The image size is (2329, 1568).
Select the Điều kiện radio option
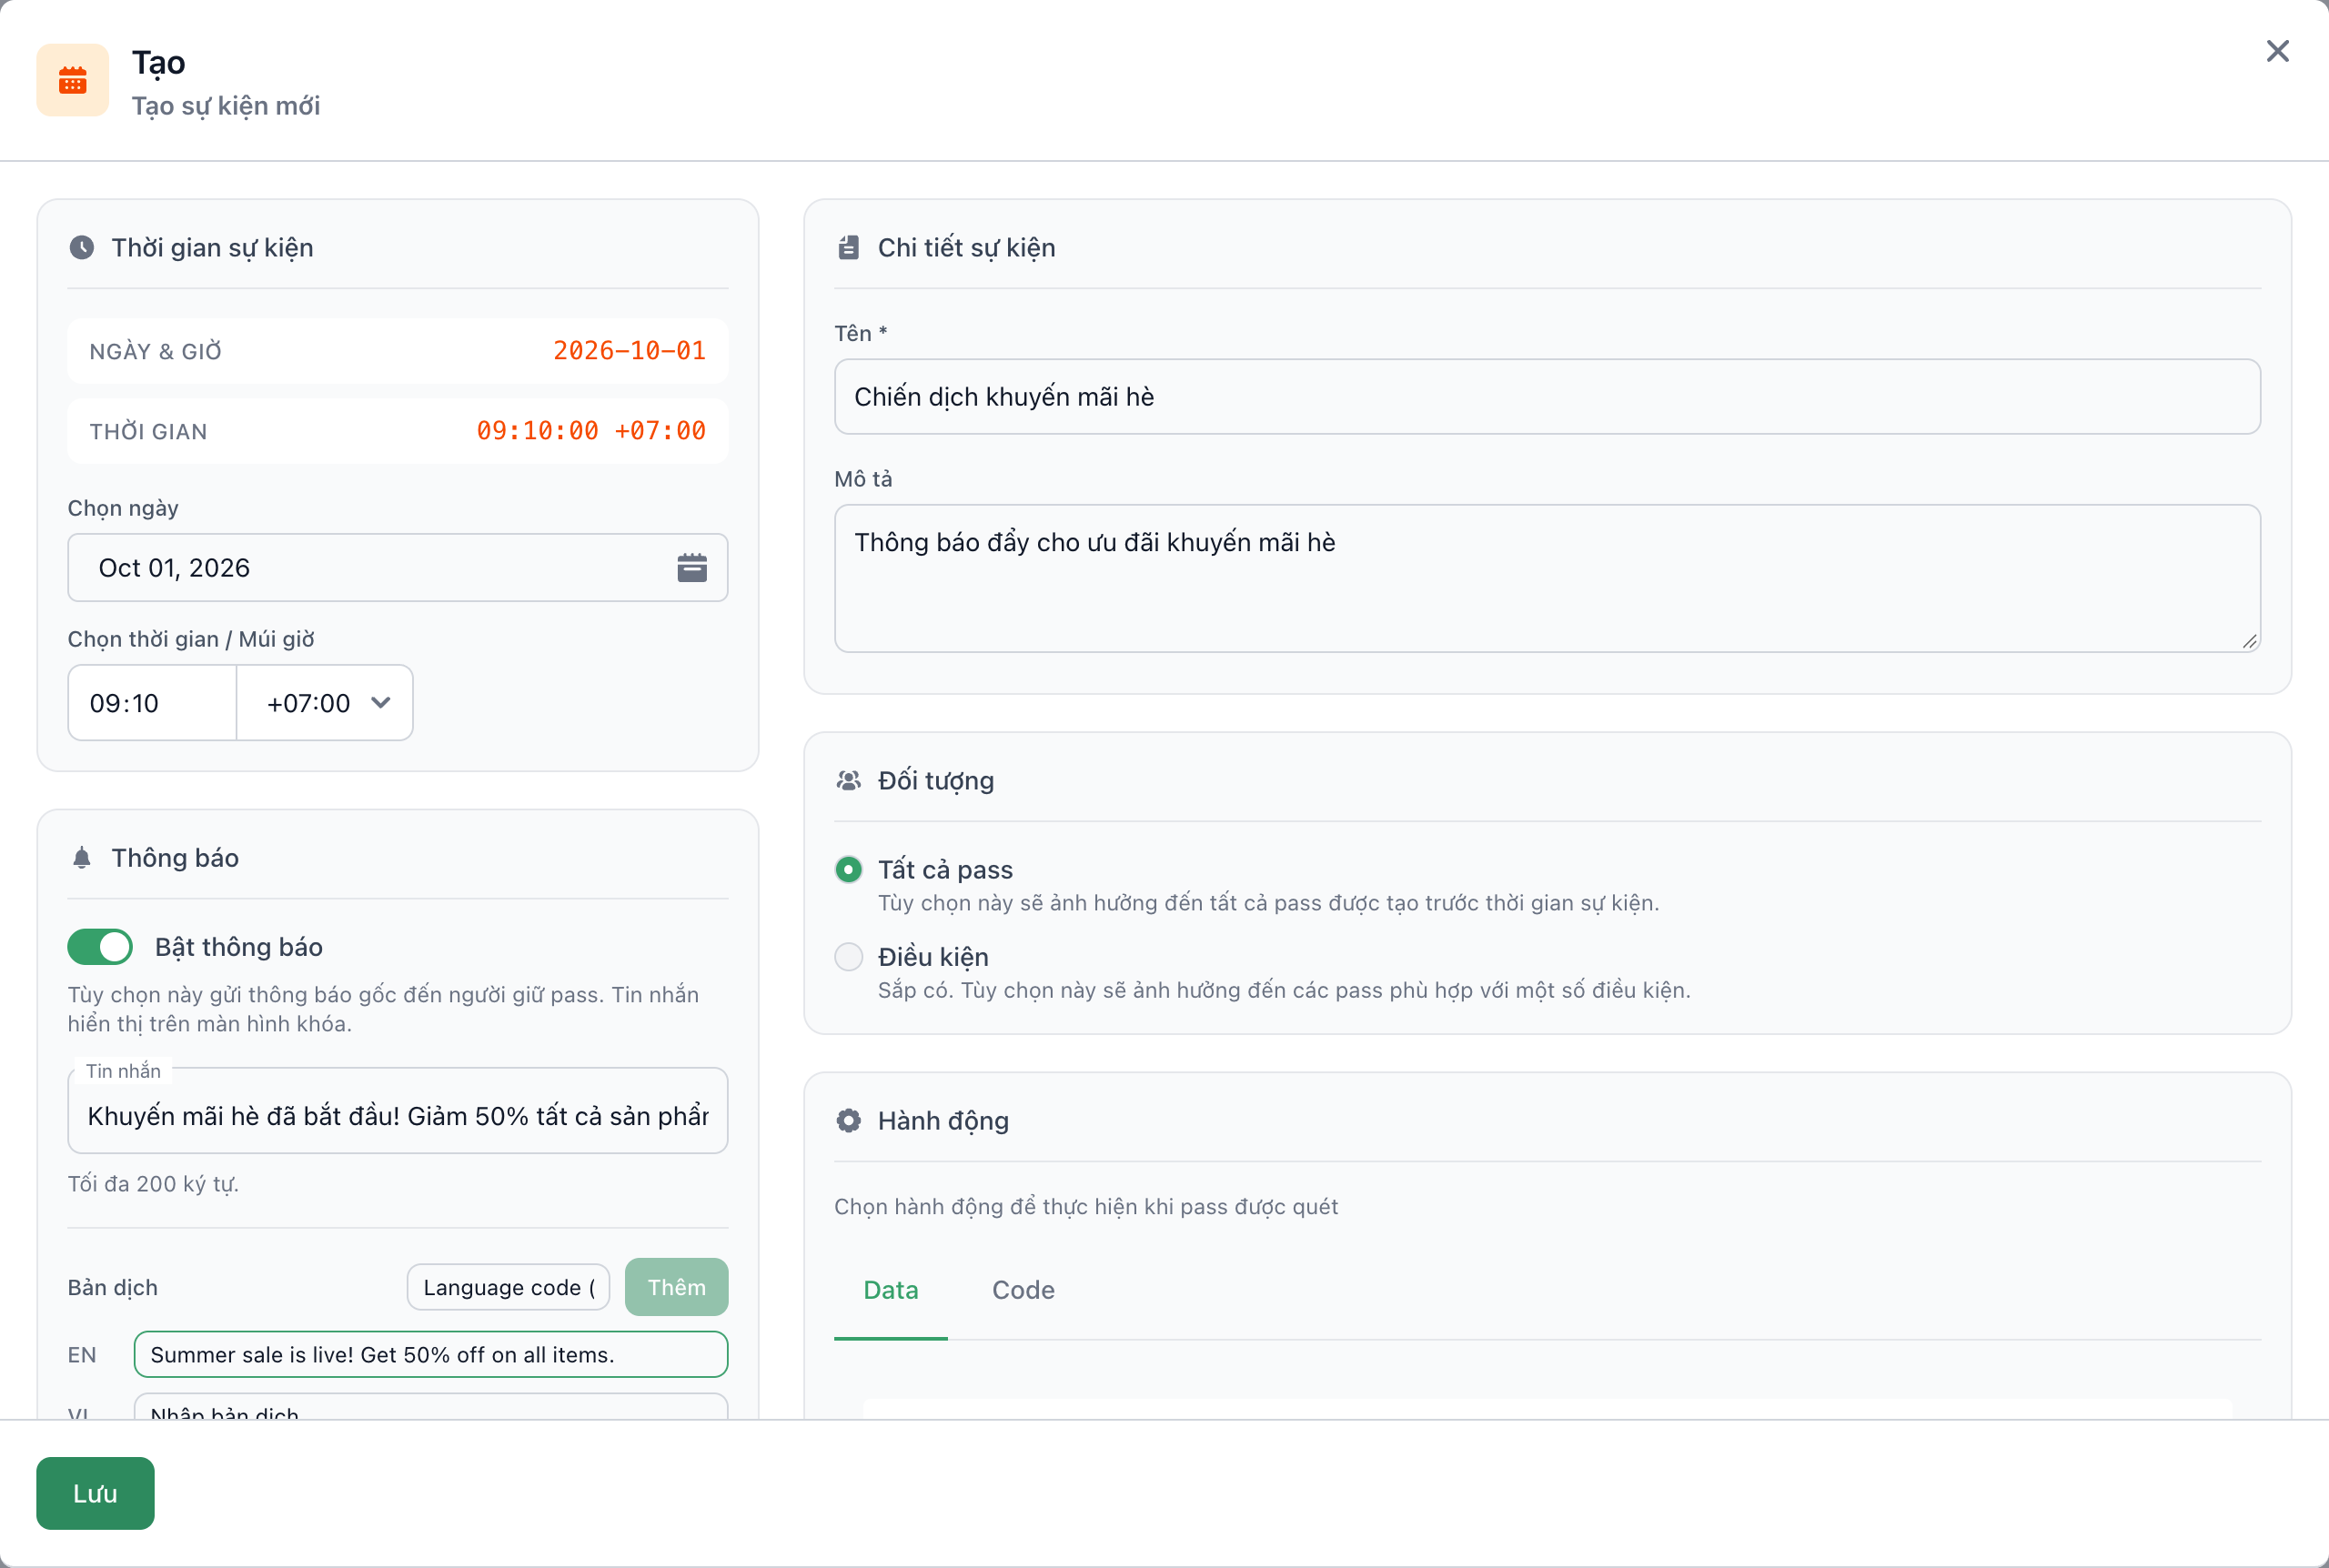click(x=848, y=956)
